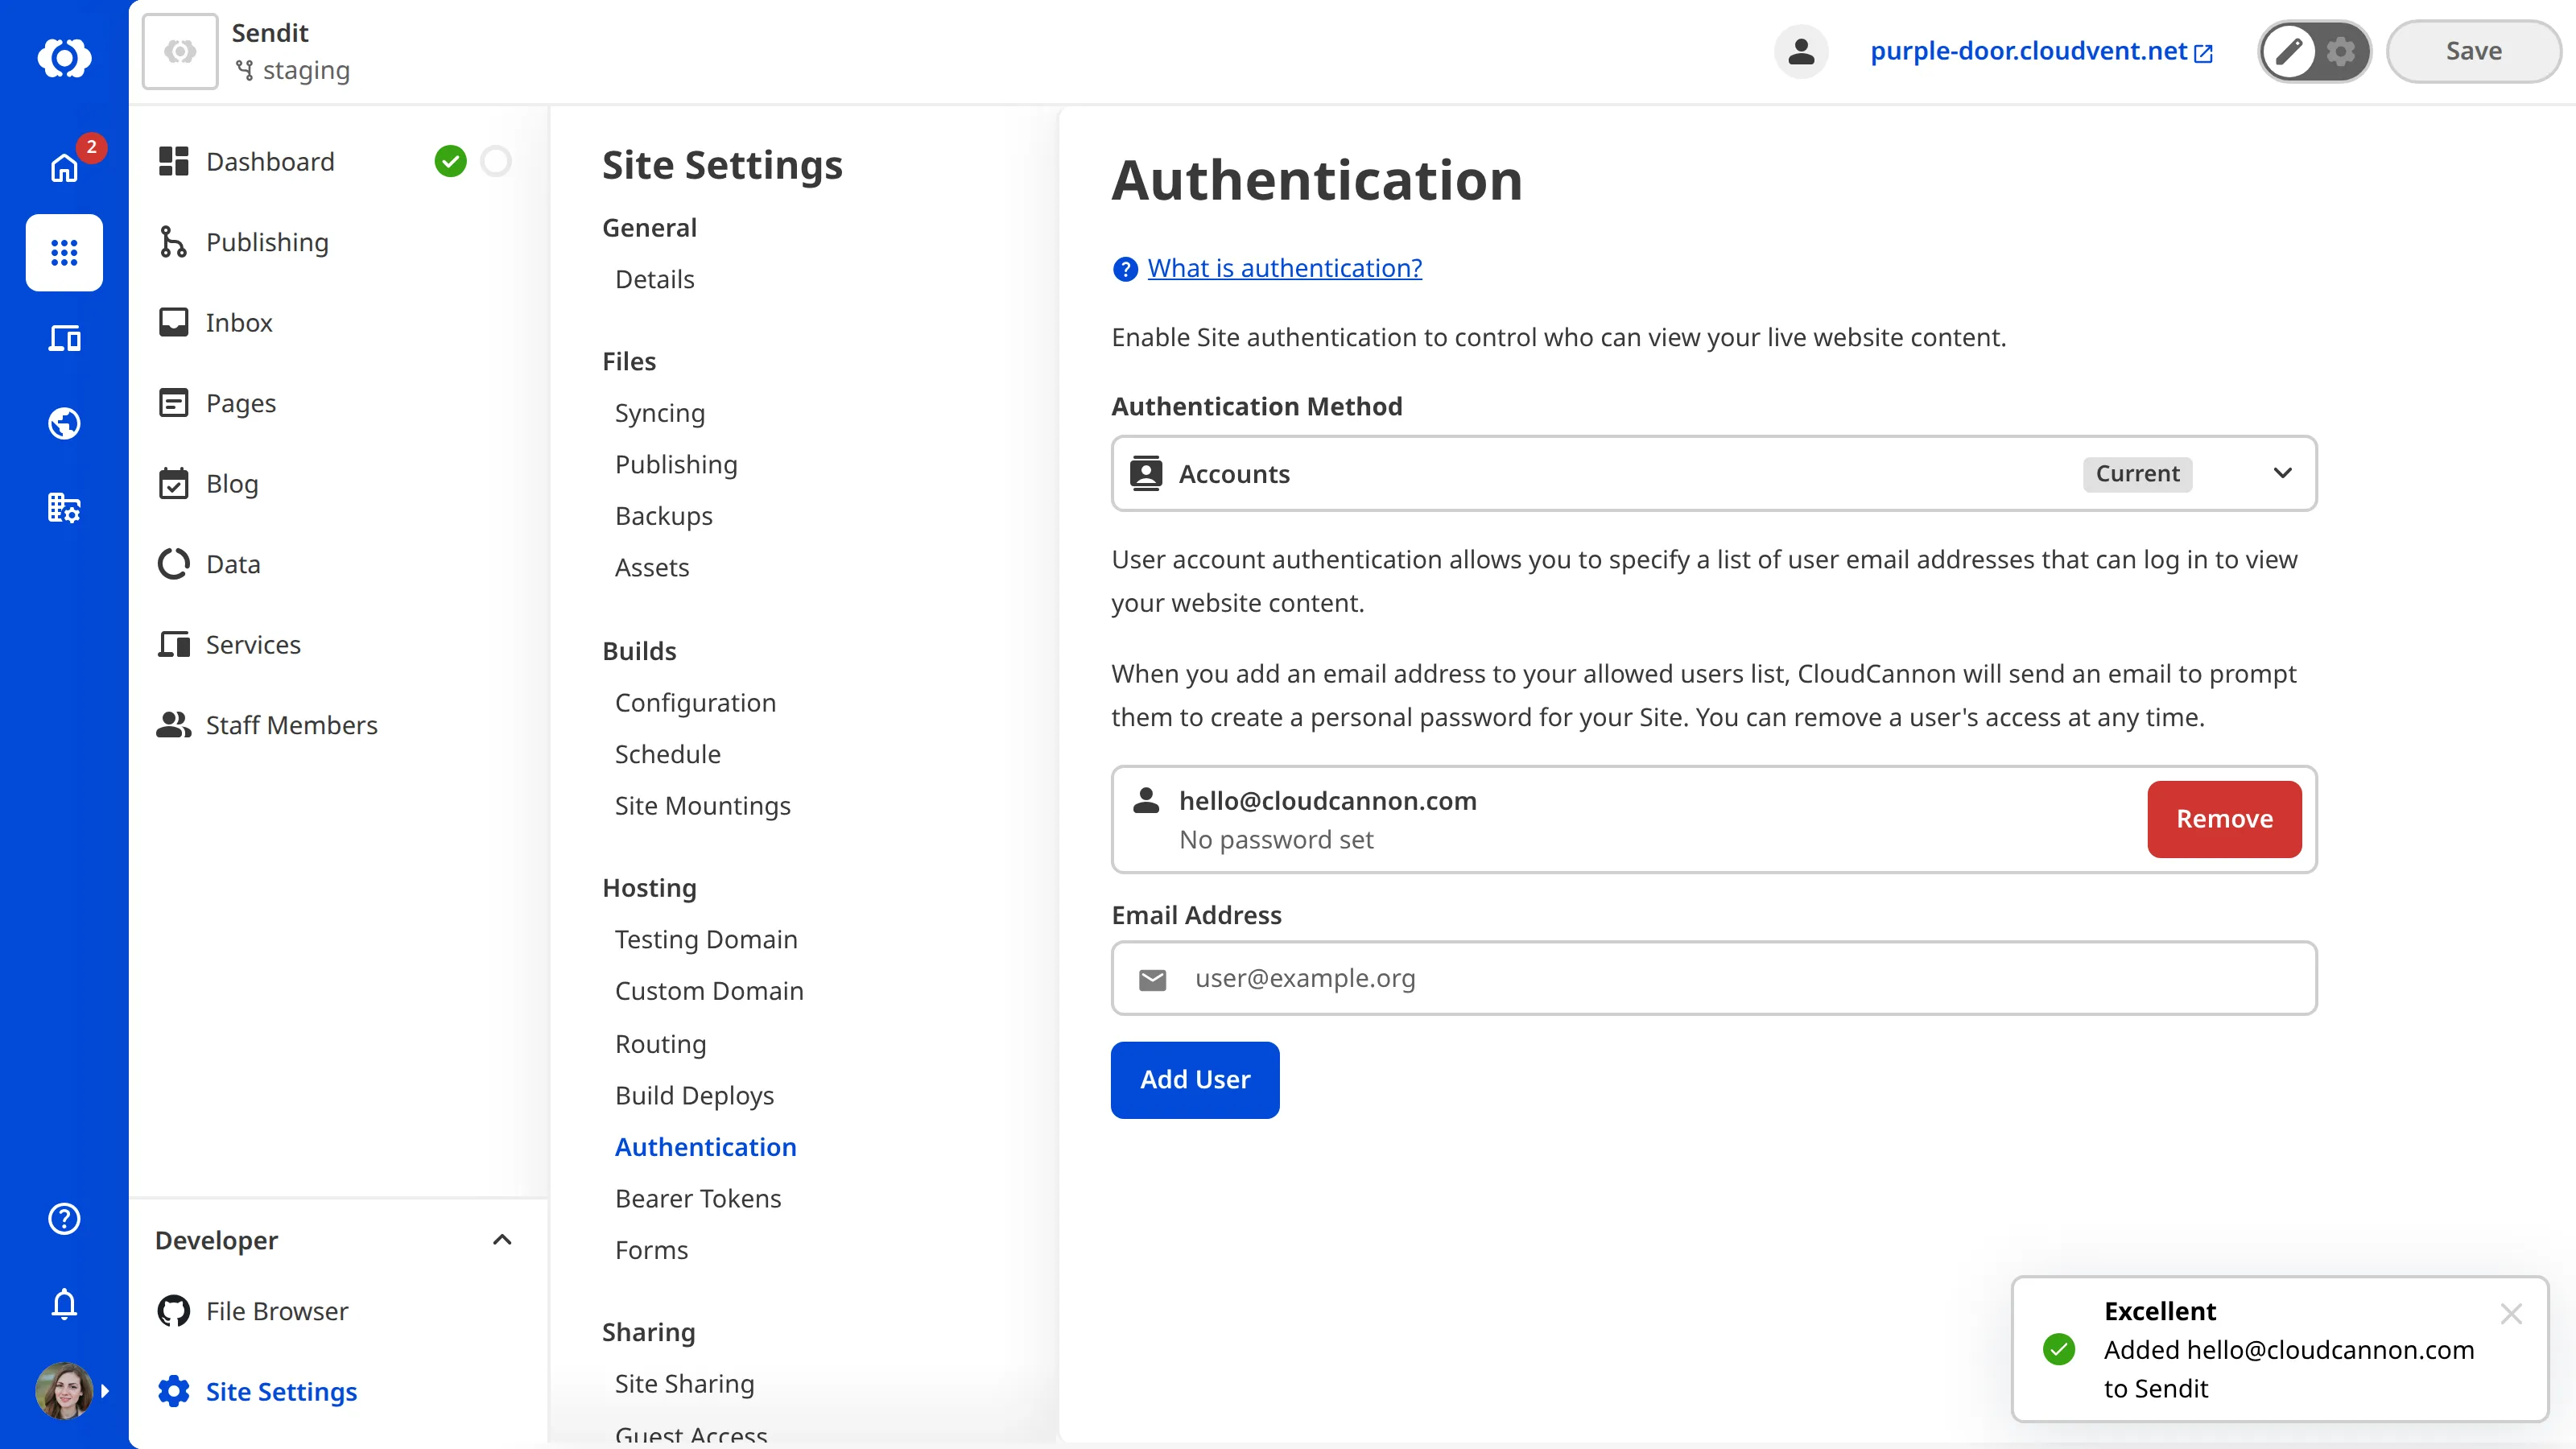
Task: Open the globe icon in blue sidebar
Action: (x=64, y=423)
